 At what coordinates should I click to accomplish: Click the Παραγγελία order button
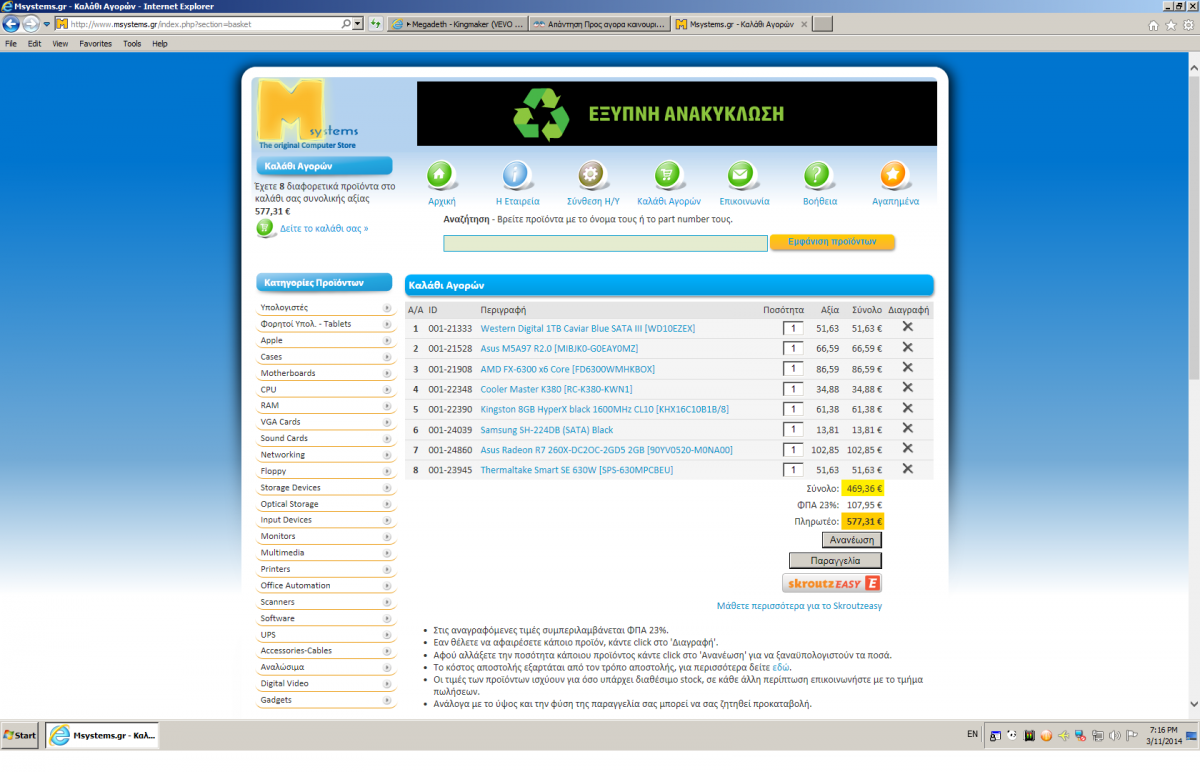[835, 560]
